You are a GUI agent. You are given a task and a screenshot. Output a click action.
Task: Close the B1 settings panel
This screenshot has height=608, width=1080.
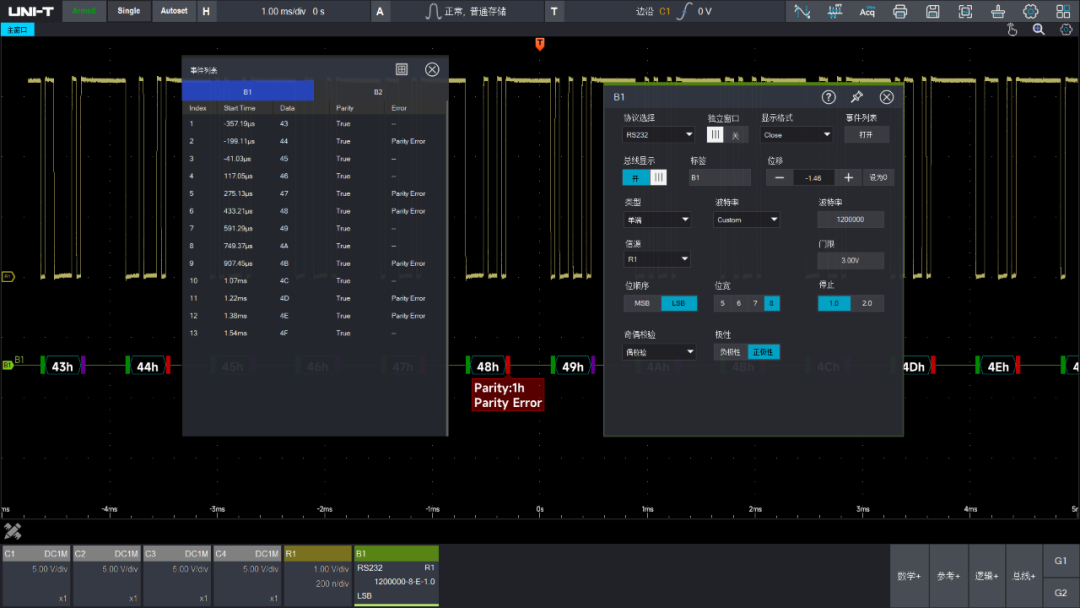(x=886, y=97)
